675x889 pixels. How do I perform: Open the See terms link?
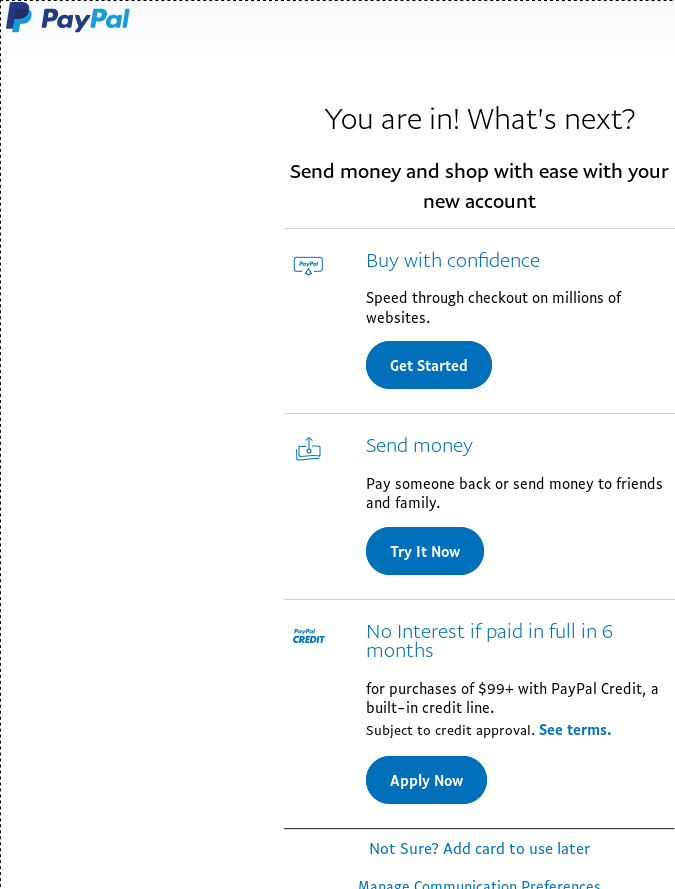click(575, 730)
